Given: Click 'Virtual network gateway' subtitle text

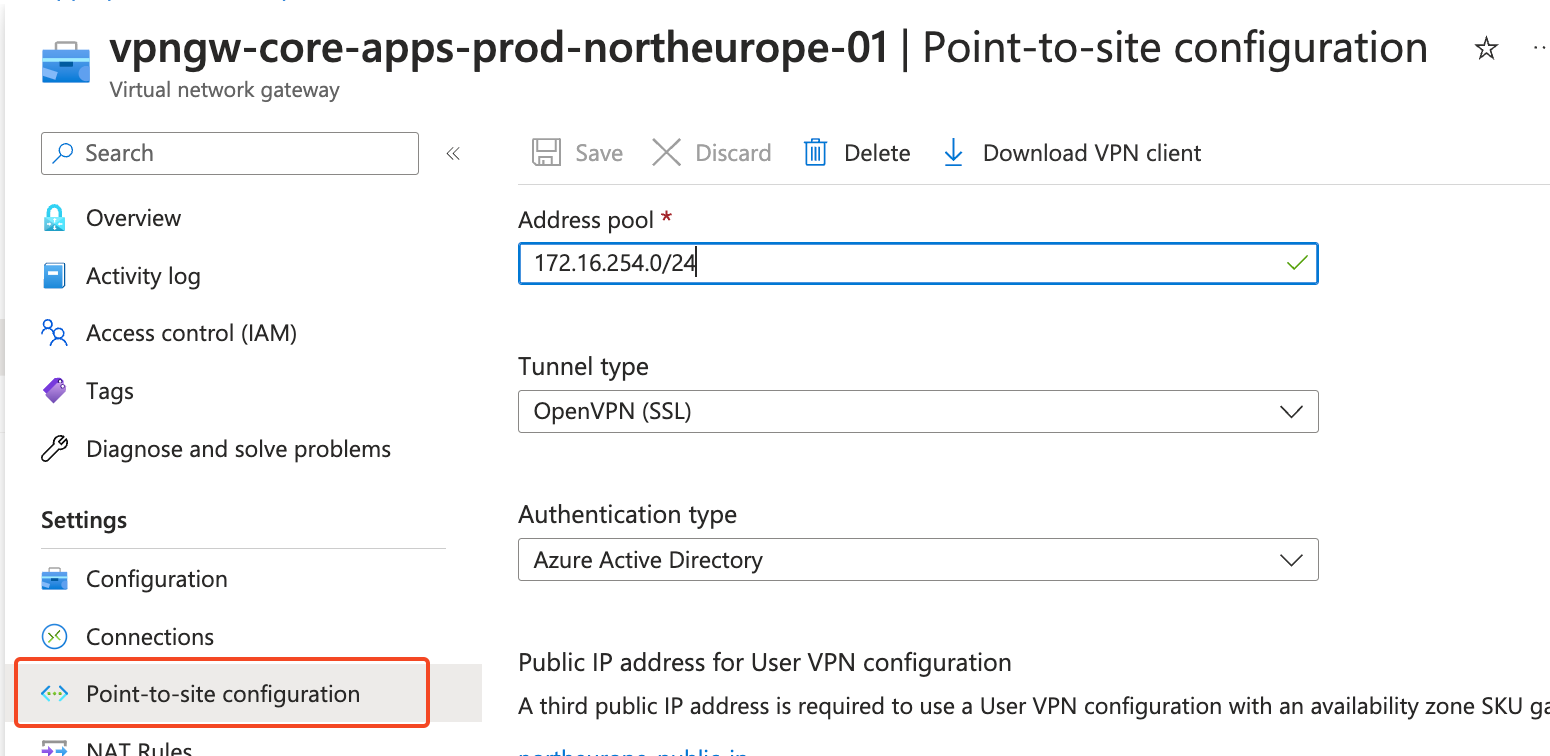Looking at the screenshot, I should tap(224, 90).
